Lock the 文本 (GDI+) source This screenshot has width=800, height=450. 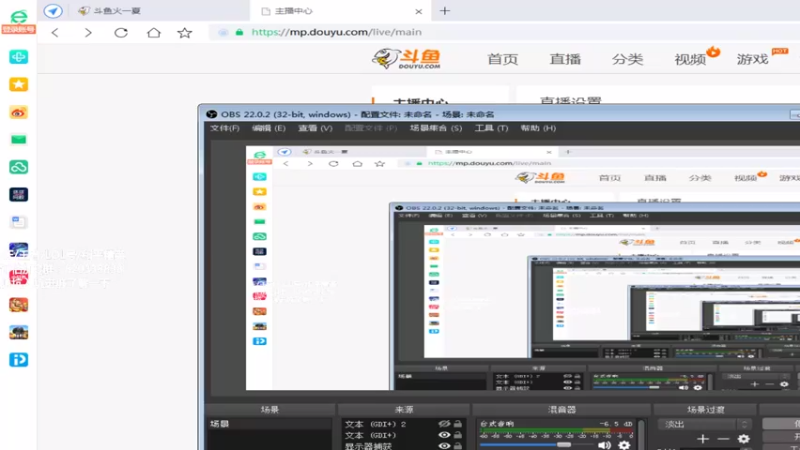point(458,435)
